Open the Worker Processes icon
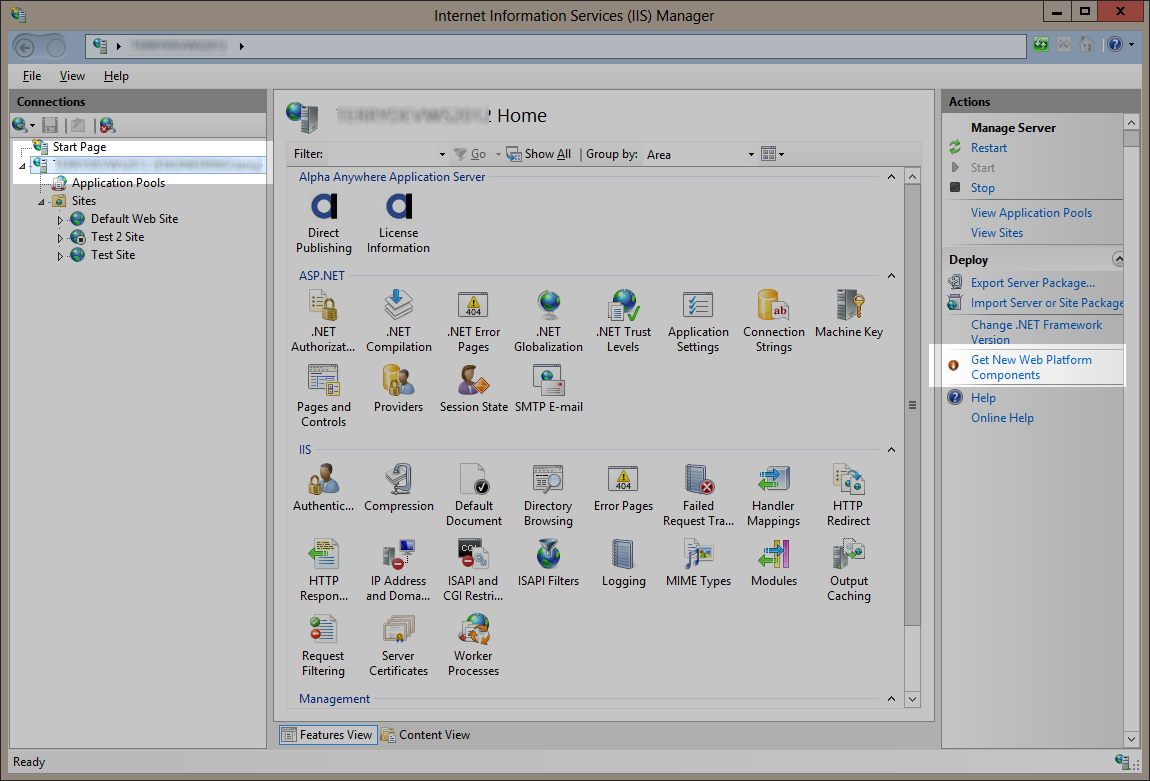 point(473,645)
